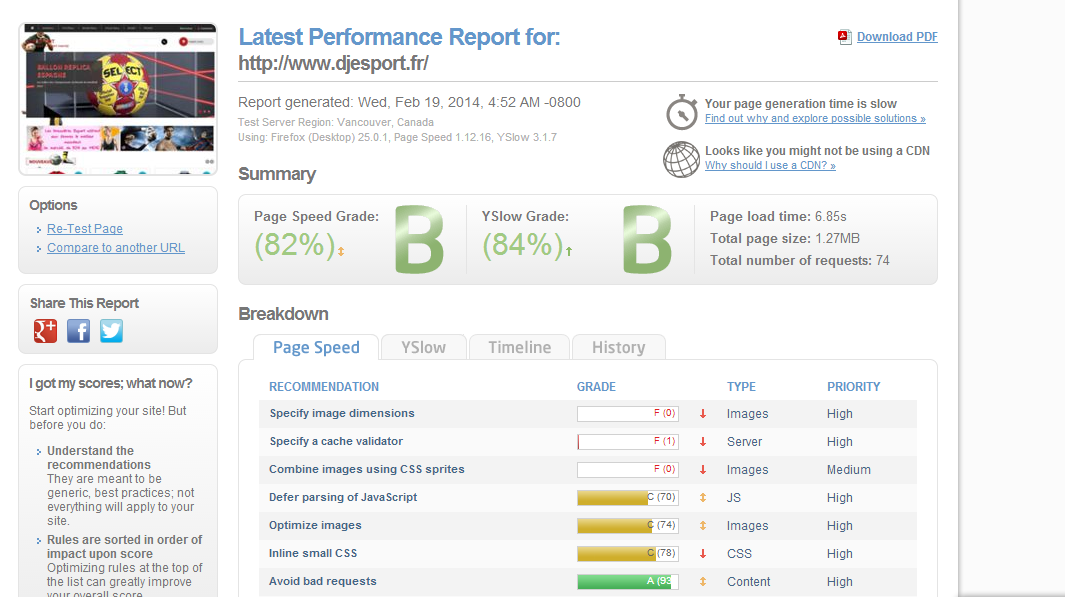The width and height of the screenshot is (1065, 597).
Task: Open the History tab
Action: point(618,347)
